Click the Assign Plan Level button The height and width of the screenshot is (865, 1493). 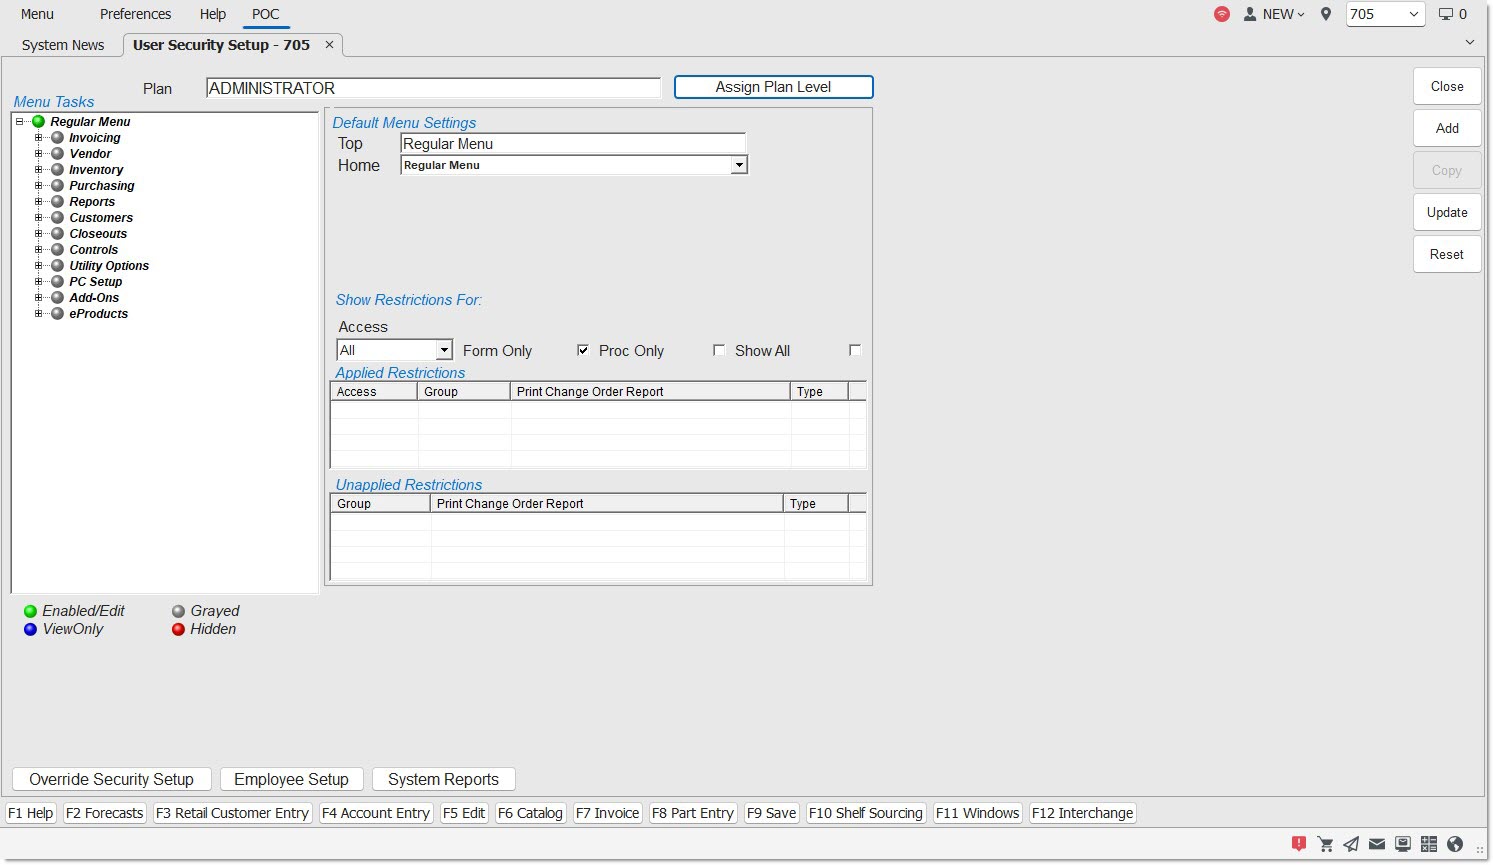click(773, 87)
